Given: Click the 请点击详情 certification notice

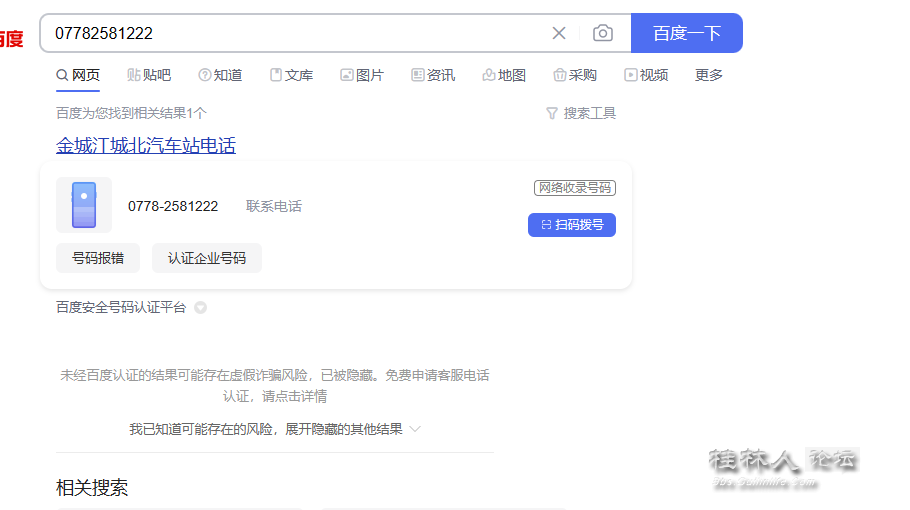Looking at the screenshot, I should 294,396.
